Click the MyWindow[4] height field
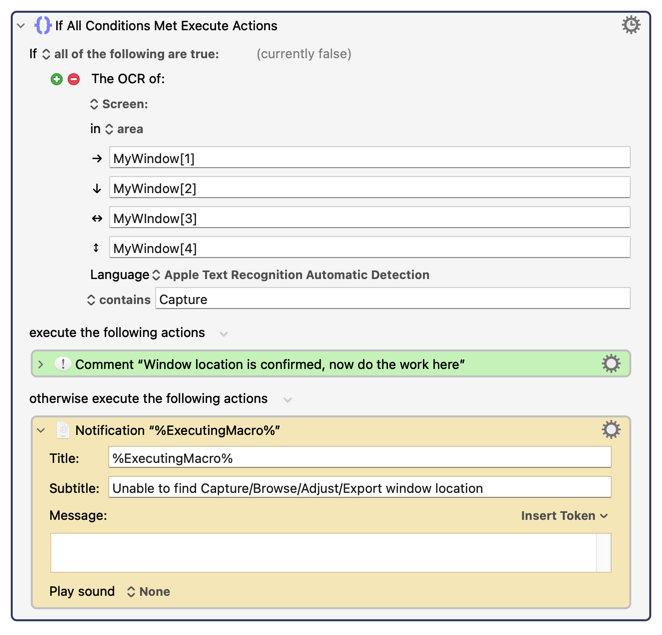 [370, 247]
